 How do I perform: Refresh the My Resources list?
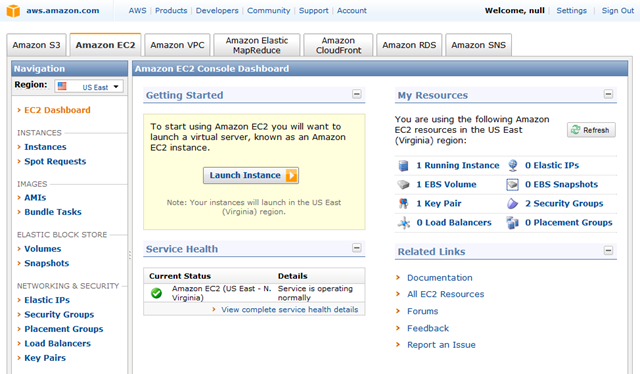point(591,130)
